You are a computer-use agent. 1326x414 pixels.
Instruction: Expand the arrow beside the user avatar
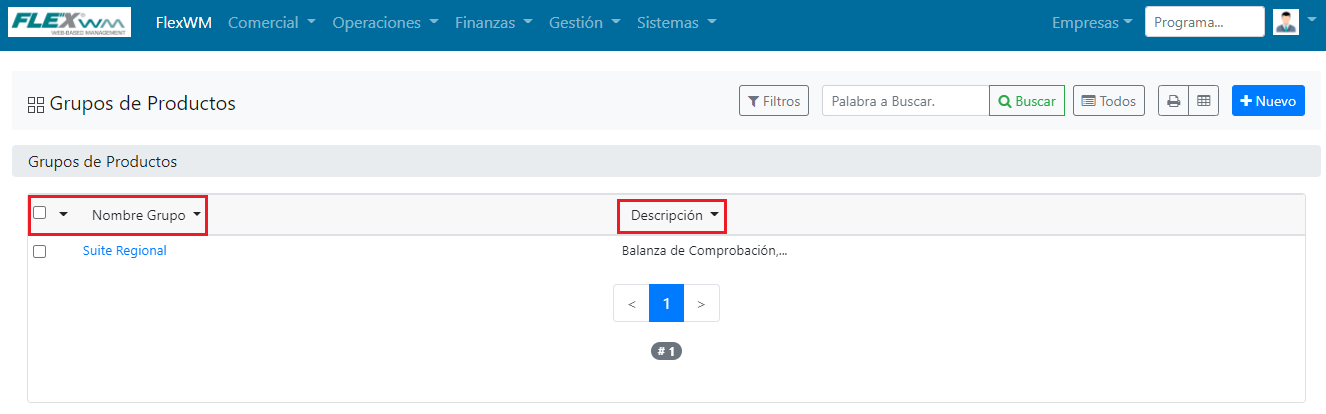(1311, 20)
